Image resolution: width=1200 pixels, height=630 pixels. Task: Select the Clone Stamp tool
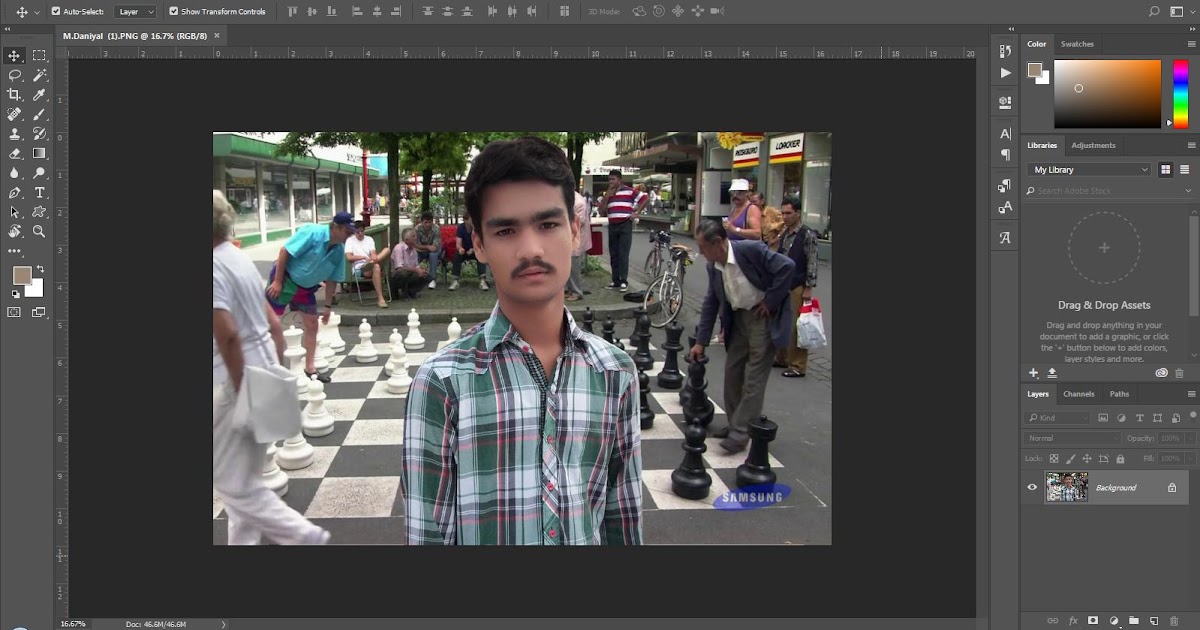(x=14, y=134)
